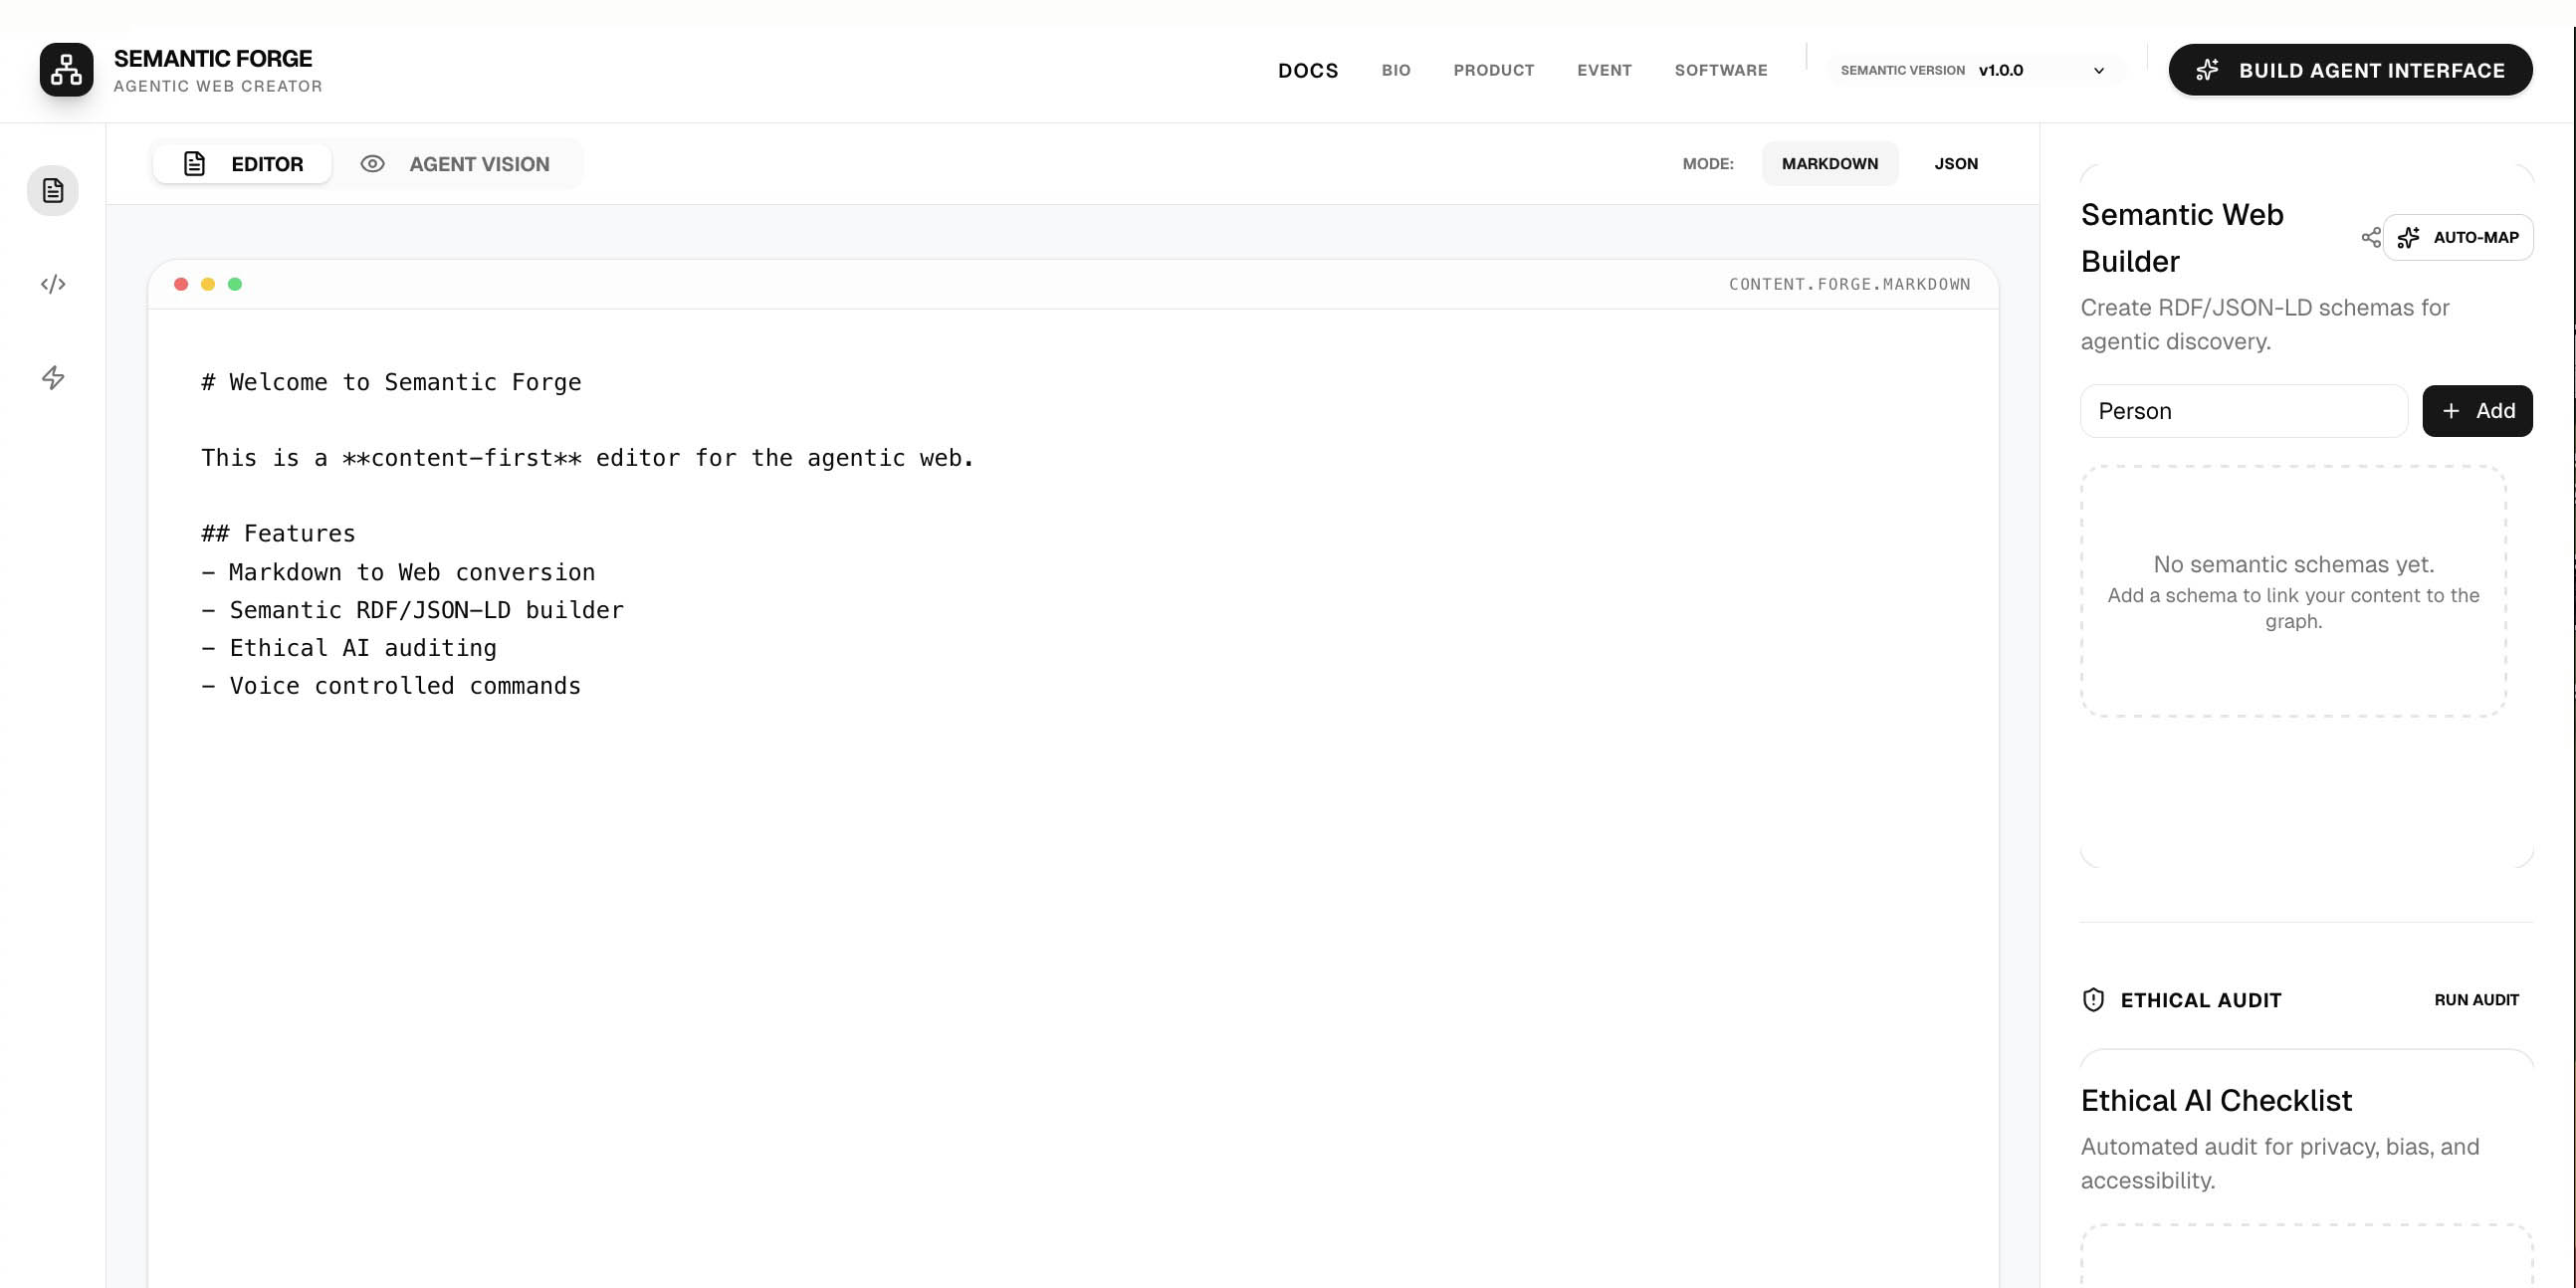Select the code view icon in the sidebar
The image size is (2576, 1288).
52,283
